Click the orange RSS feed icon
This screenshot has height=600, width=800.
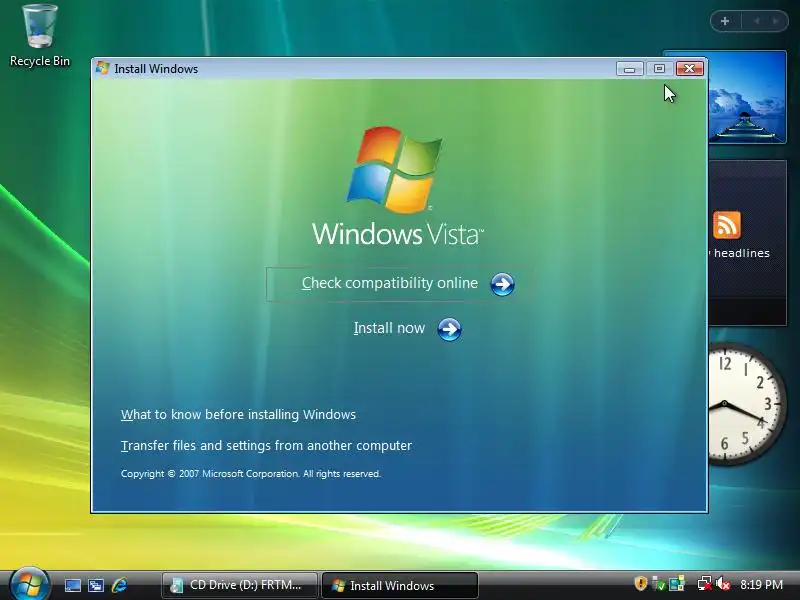pyautogui.click(x=727, y=225)
